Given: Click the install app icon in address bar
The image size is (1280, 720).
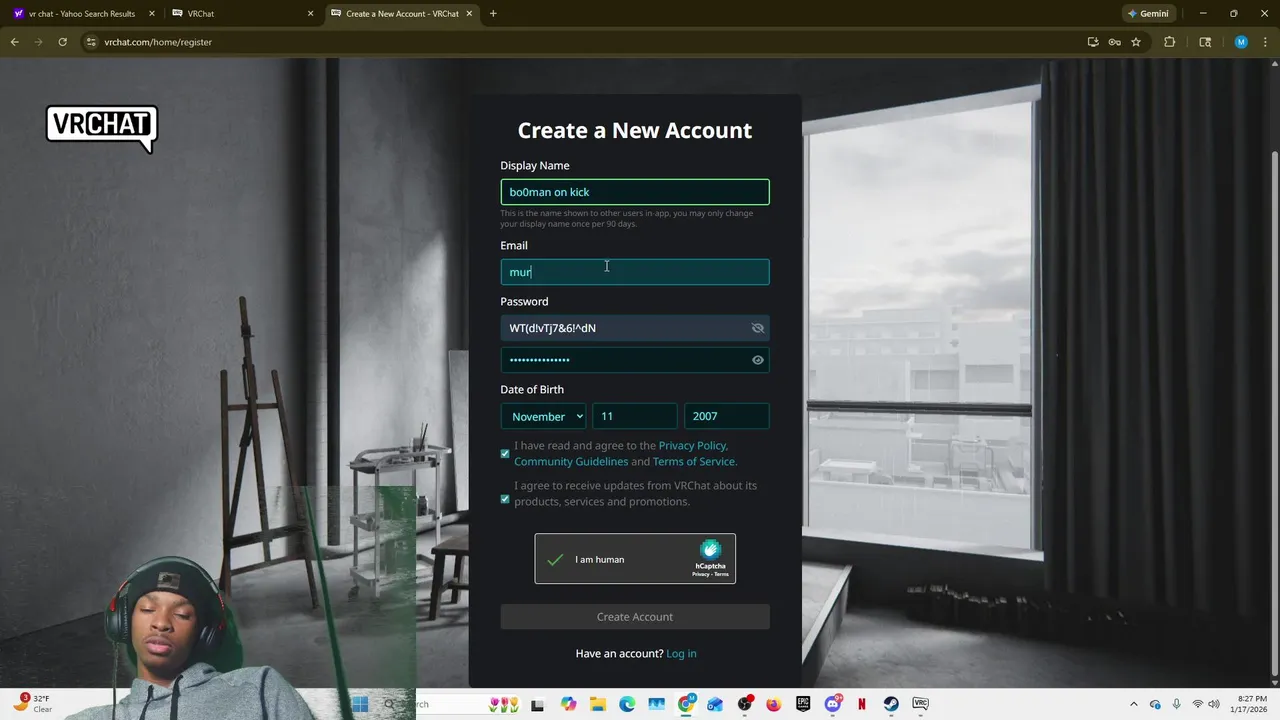Looking at the screenshot, I should pos(1093,42).
